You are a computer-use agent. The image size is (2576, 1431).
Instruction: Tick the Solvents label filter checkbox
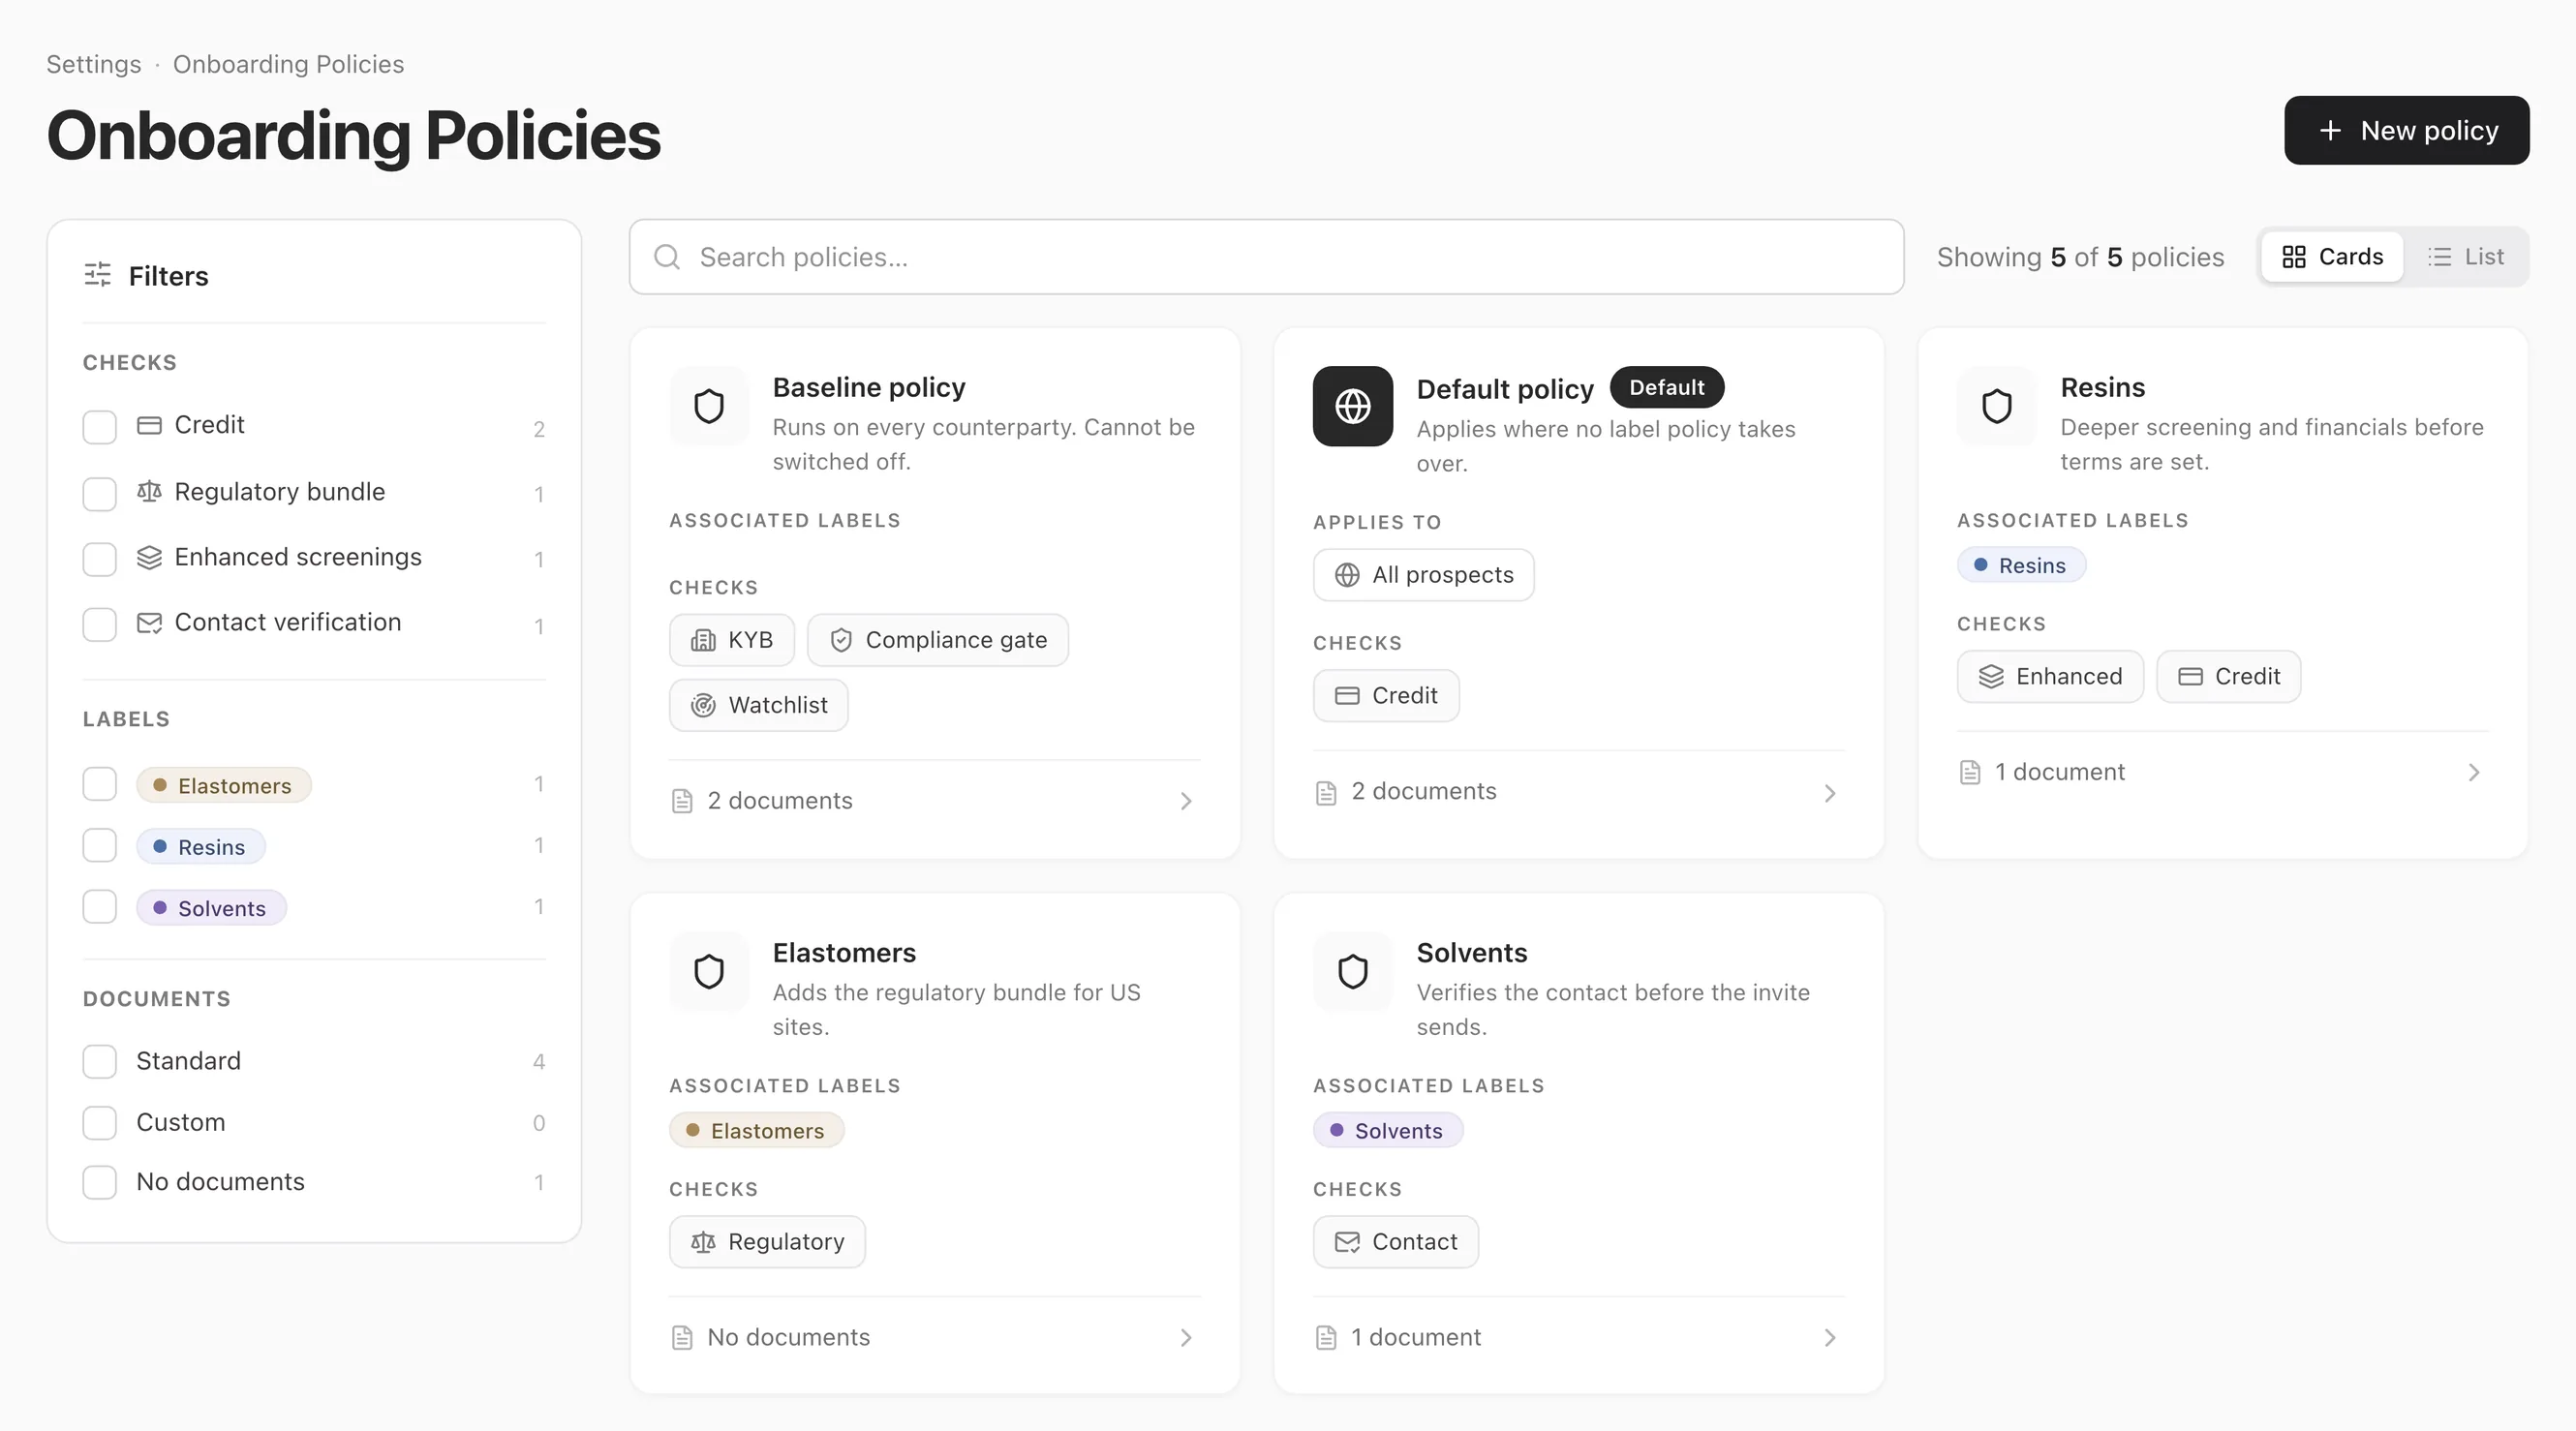[99, 907]
